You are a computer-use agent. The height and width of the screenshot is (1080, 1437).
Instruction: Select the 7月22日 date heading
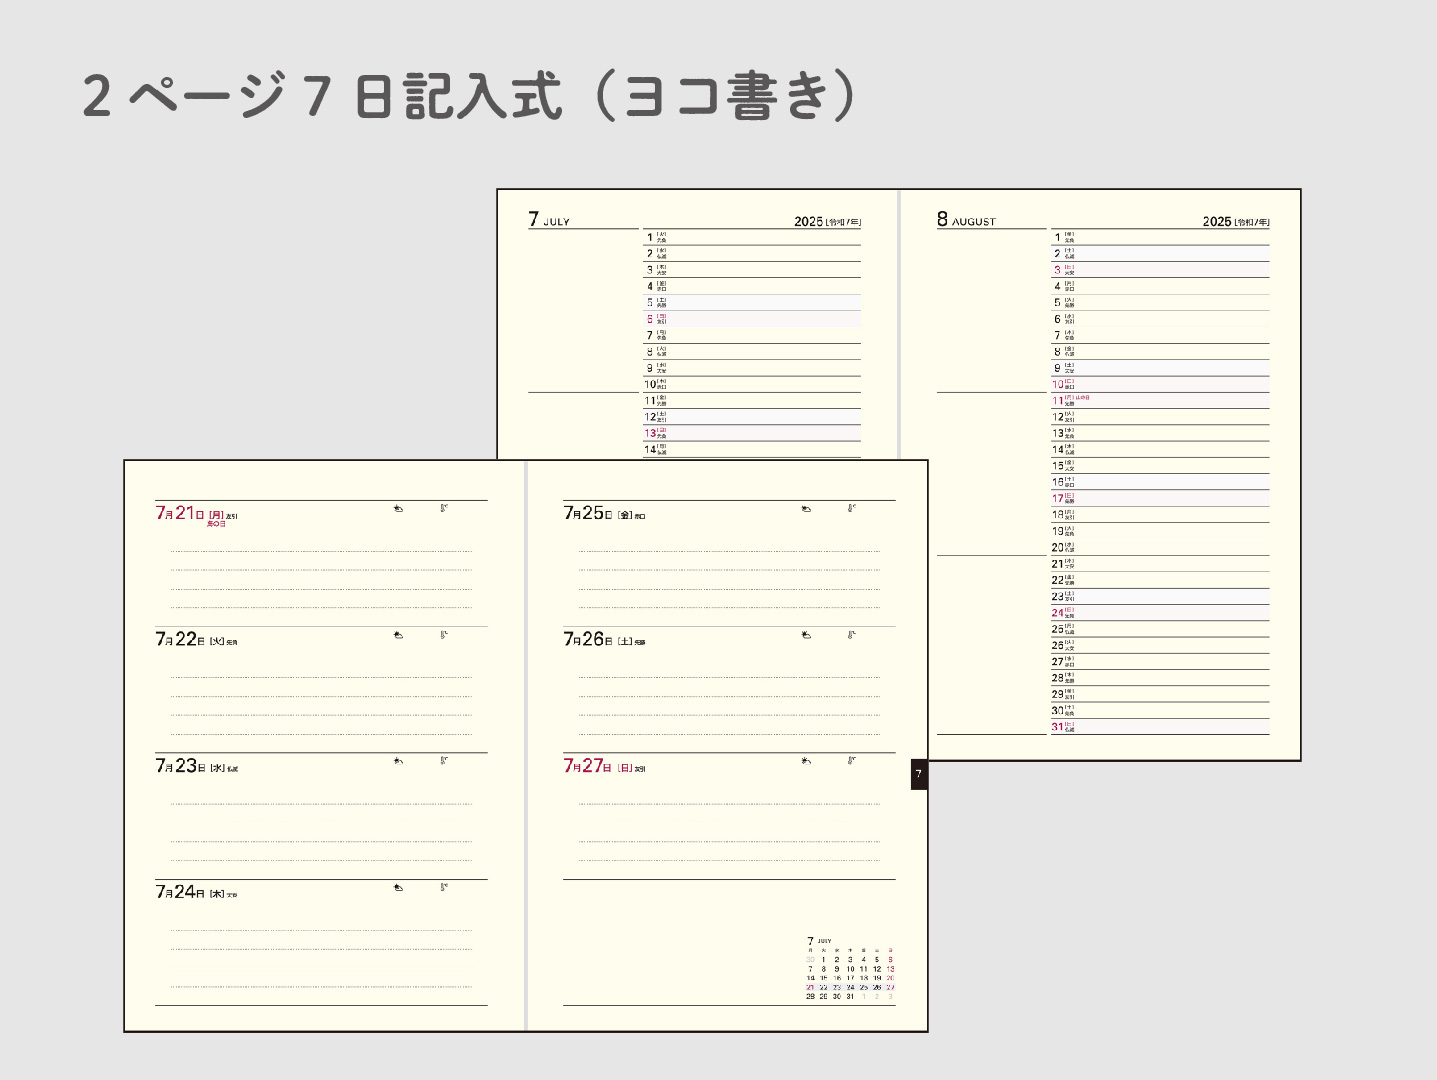(x=197, y=639)
